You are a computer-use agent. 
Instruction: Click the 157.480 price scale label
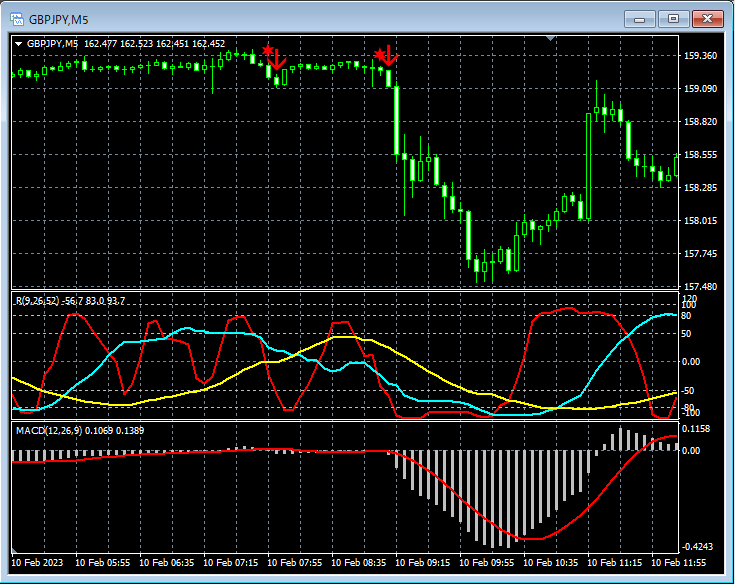(699, 287)
